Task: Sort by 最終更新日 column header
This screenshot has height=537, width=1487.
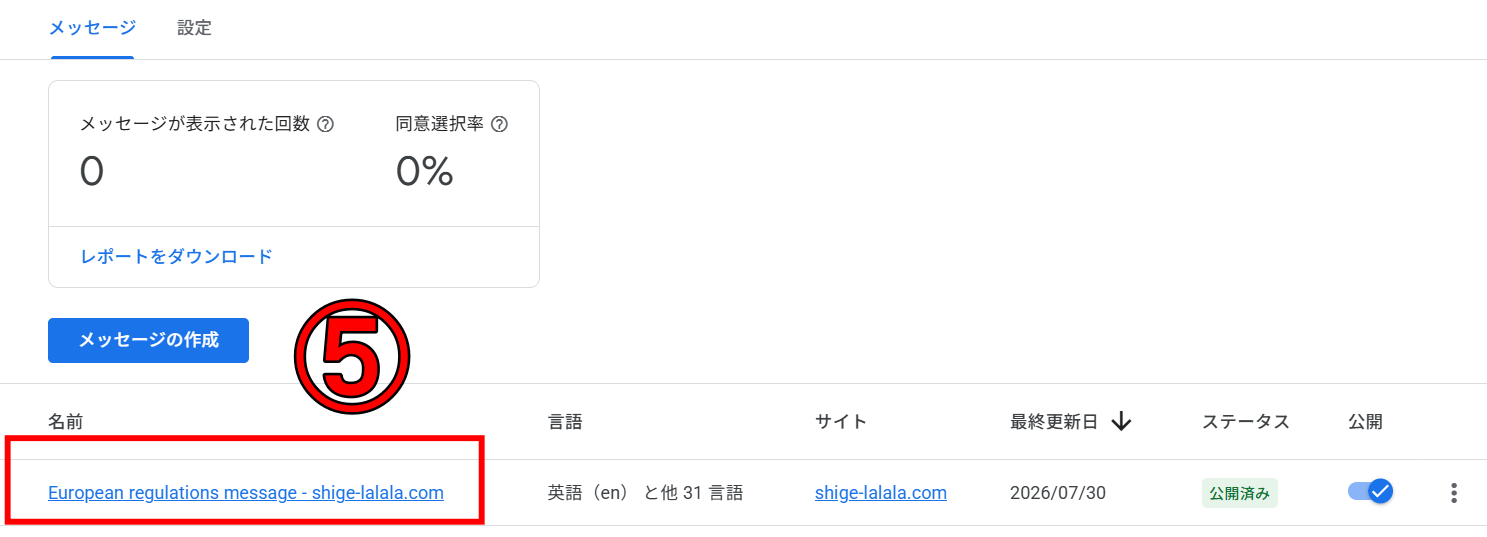Action: click(1054, 422)
